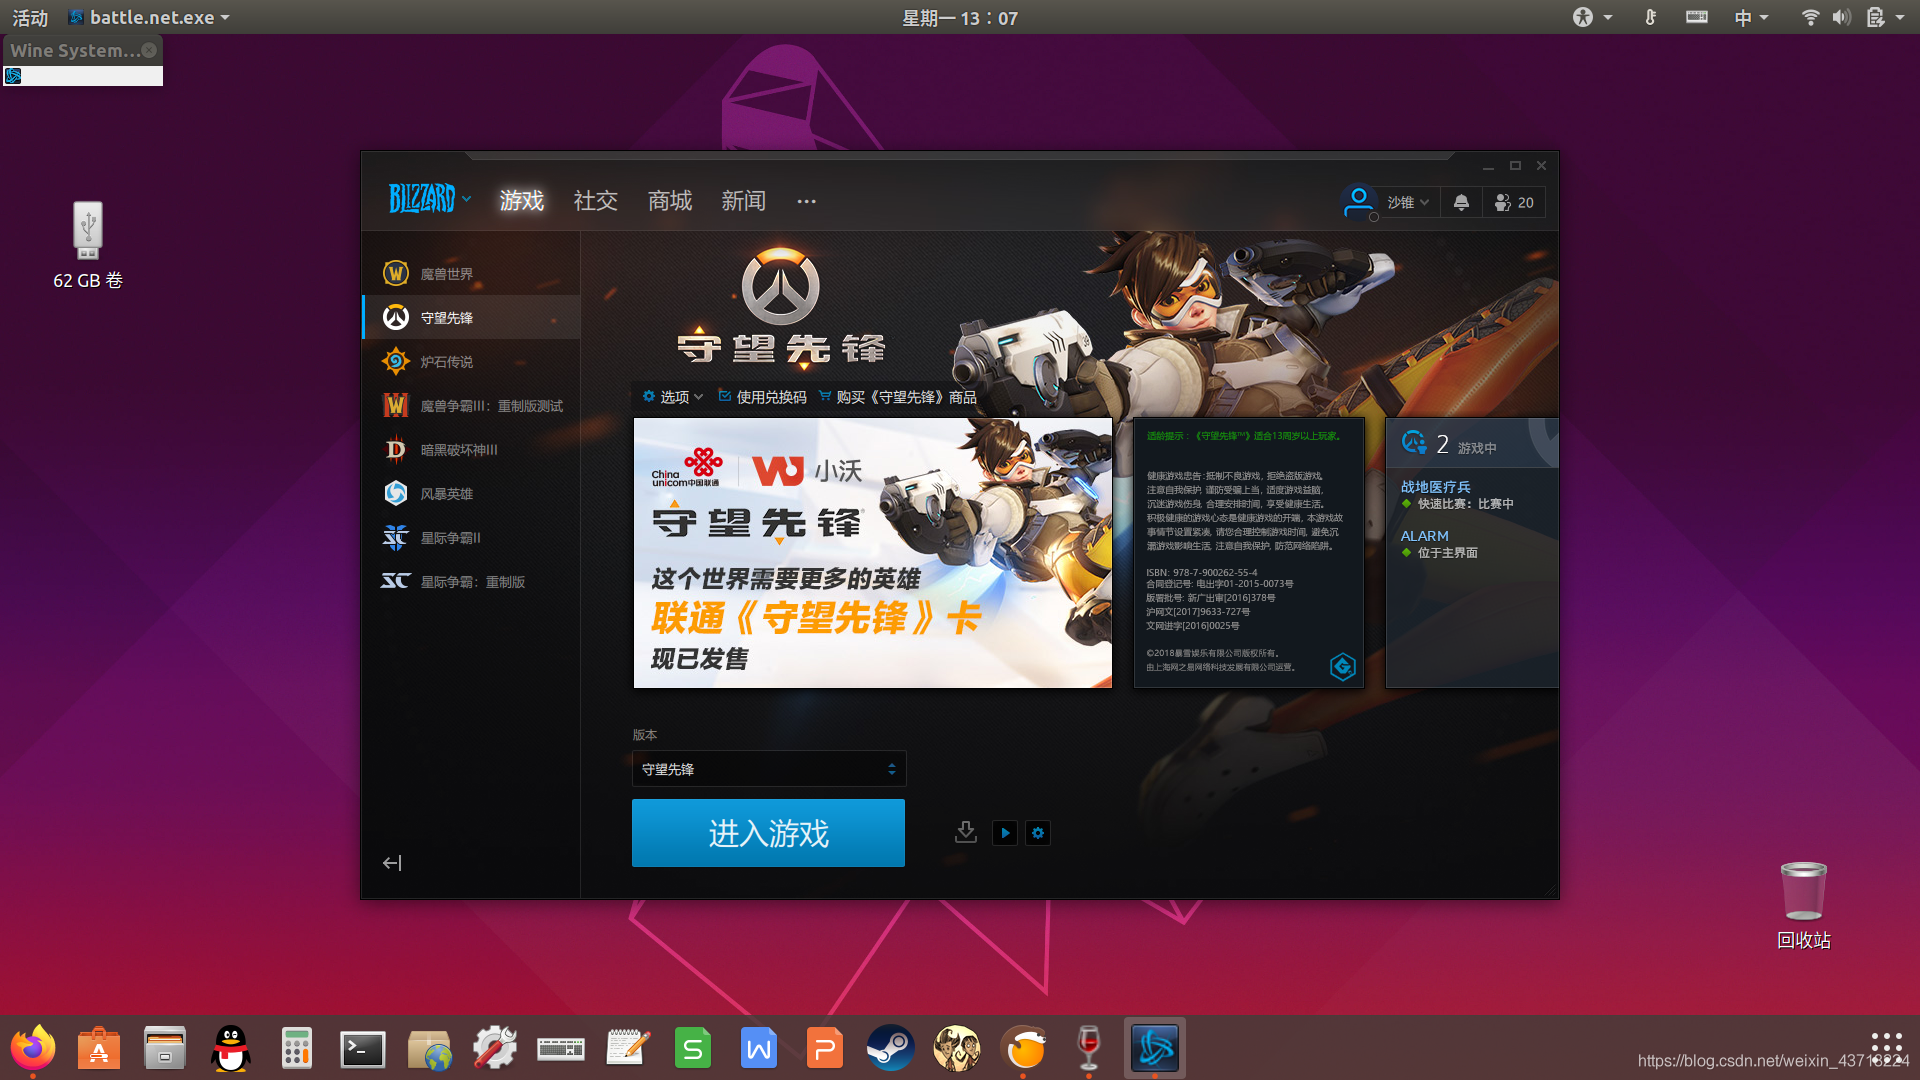The image size is (1920, 1080).
Task: Launch Steam from the dock
Action: coord(891,1048)
